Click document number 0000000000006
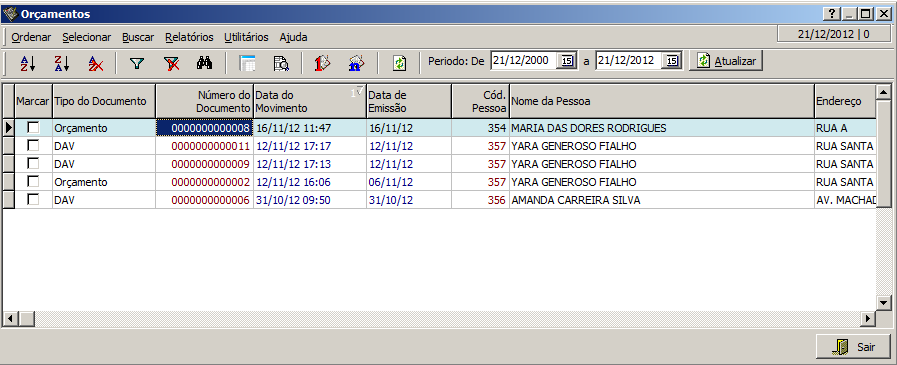This screenshot has width=897, height=365. coord(204,200)
